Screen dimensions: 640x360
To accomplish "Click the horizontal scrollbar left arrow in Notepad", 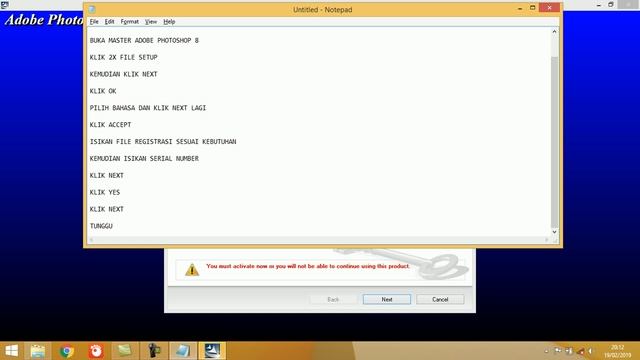I will click(91, 240).
